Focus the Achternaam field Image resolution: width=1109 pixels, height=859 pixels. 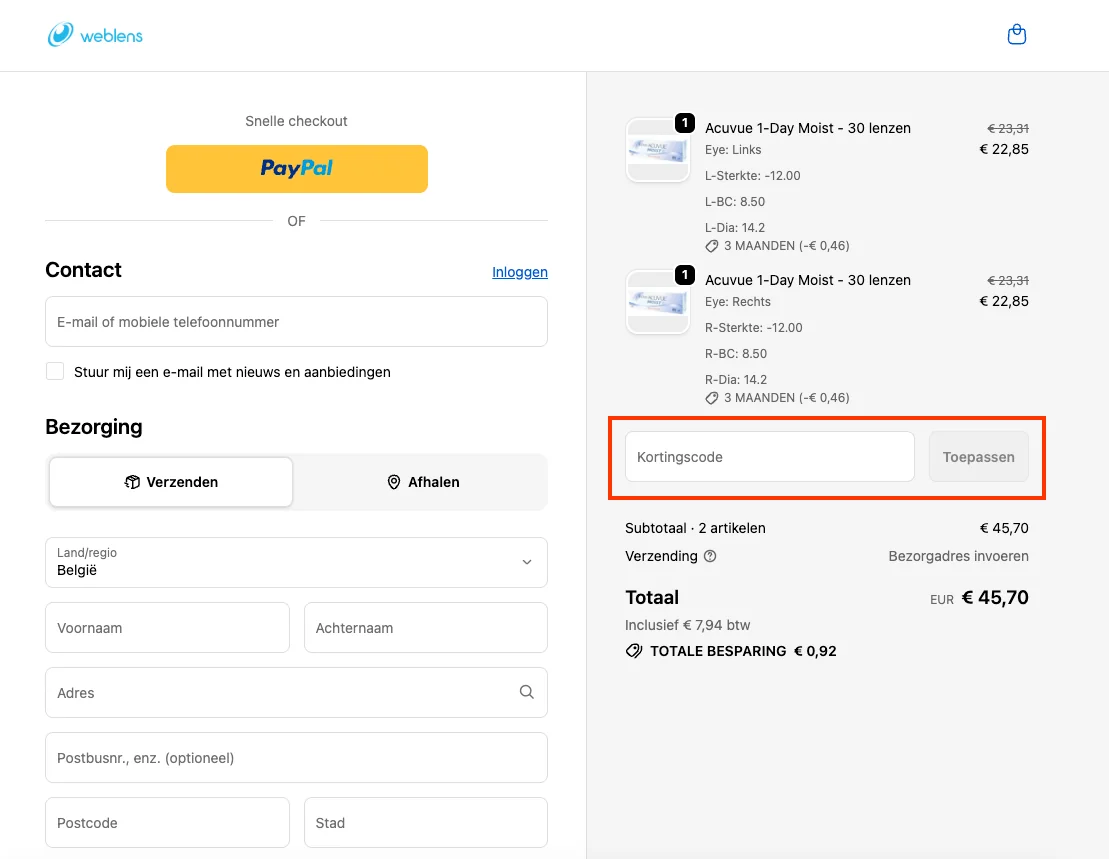coord(426,628)
